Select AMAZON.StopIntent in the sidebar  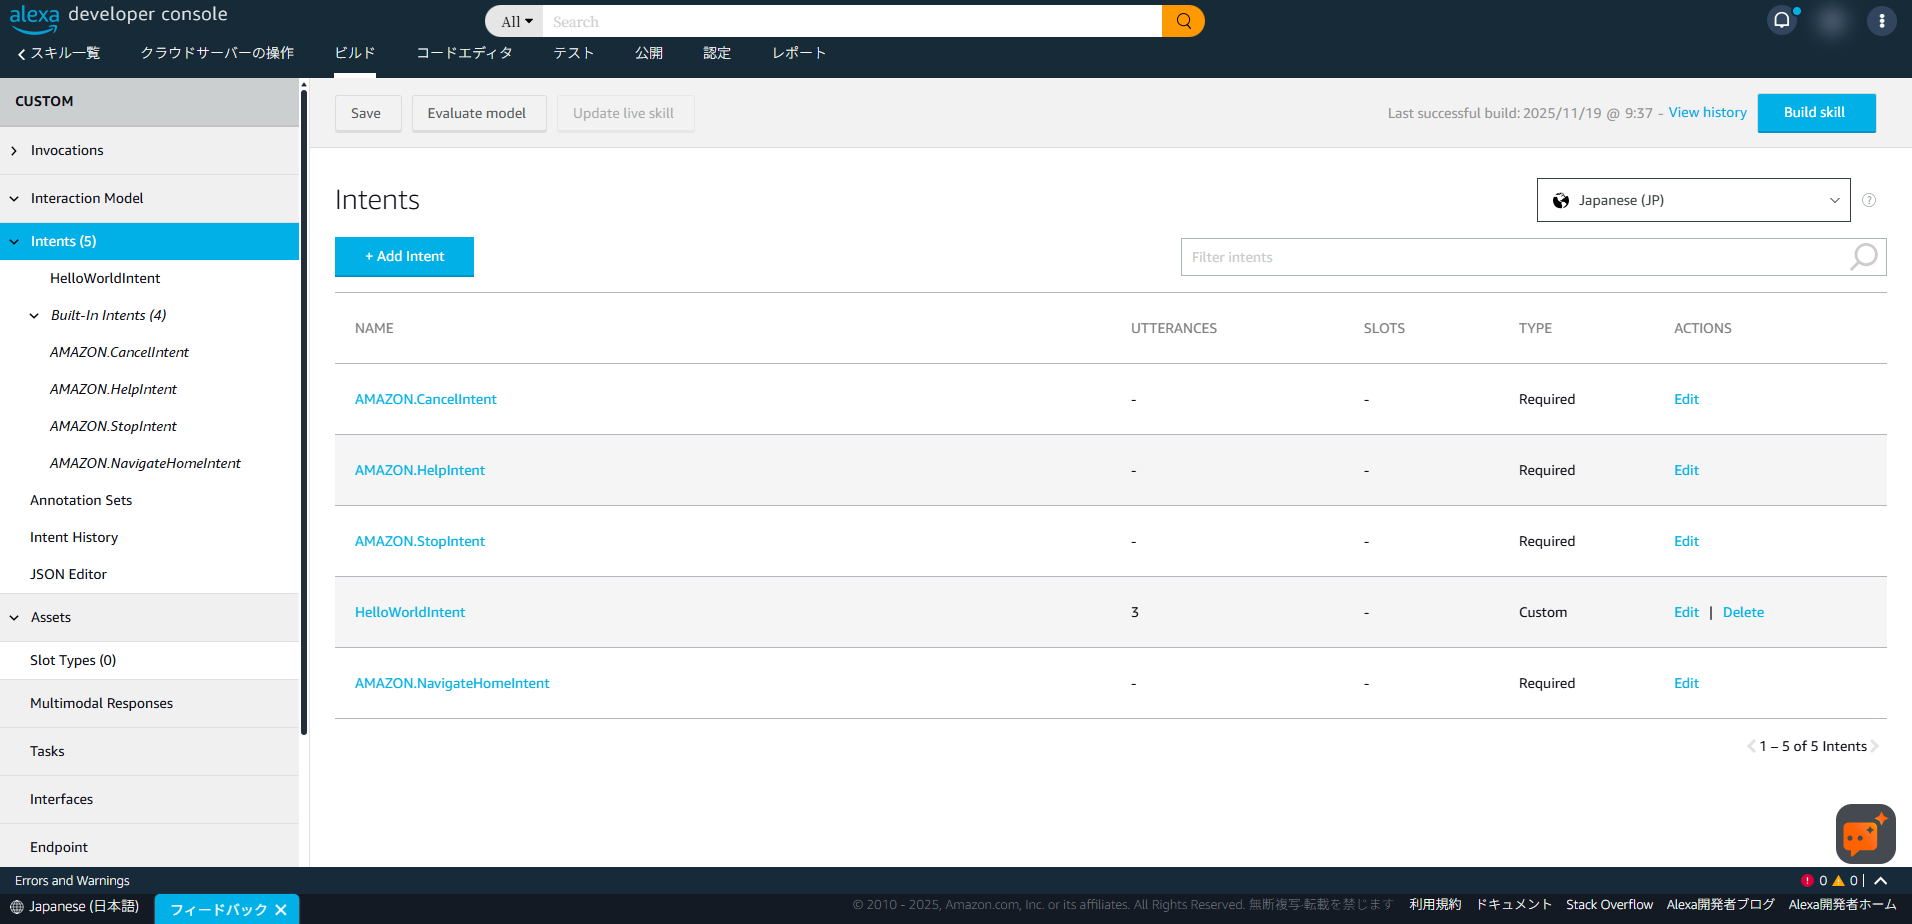click(113, 426)
